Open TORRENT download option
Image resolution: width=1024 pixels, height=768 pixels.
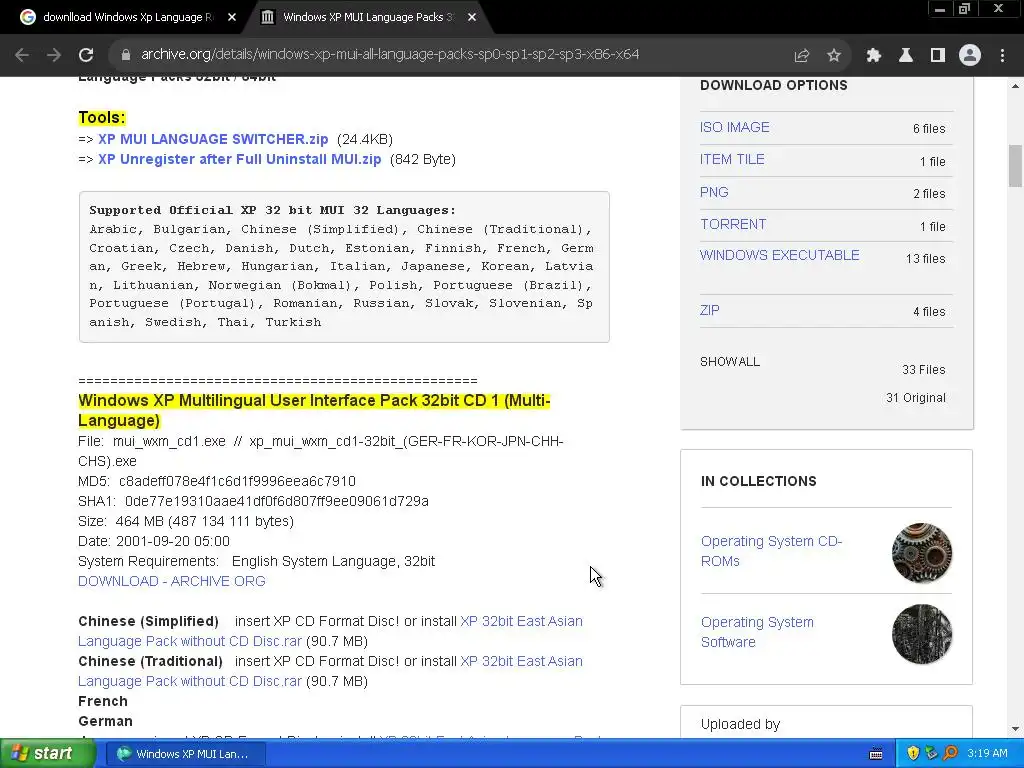click(733, 224)
